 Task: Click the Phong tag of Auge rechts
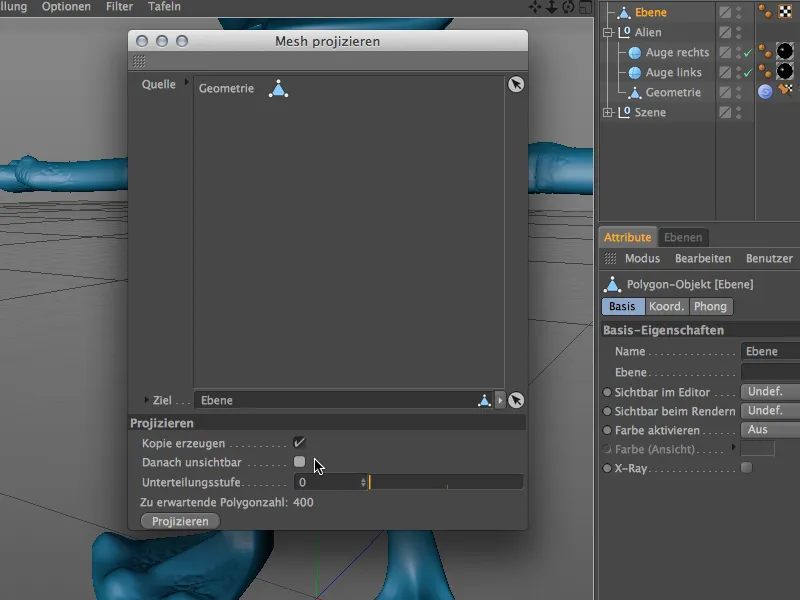[x=765, y=52]
